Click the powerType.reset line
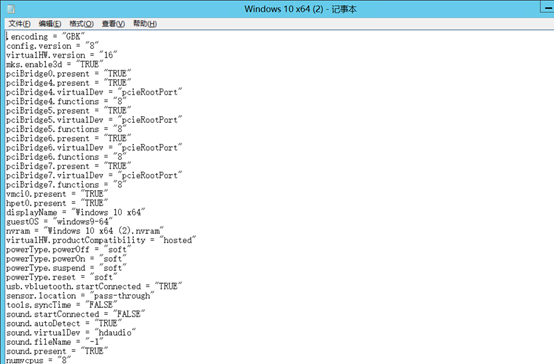This screenshot has width=554, height=364. coord(61,277)
